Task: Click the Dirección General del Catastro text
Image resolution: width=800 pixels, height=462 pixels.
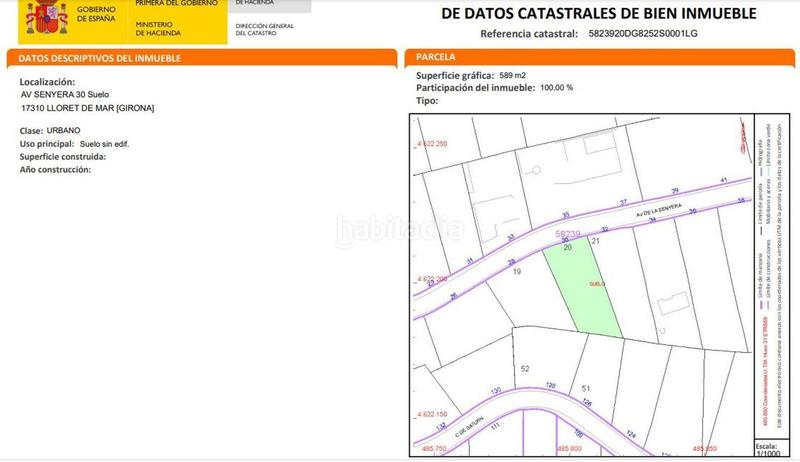Action: [x=264, y=27]
